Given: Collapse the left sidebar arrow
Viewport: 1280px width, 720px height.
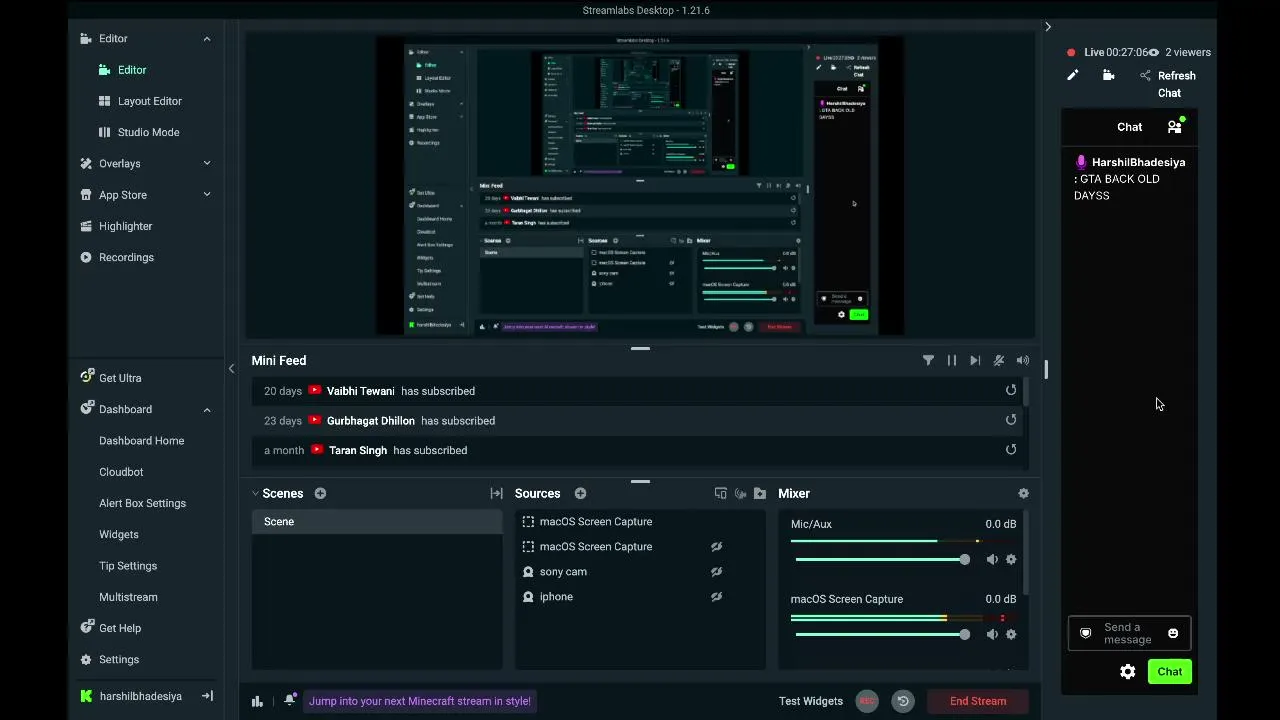Looking at the screenshot, I should 231,369.
